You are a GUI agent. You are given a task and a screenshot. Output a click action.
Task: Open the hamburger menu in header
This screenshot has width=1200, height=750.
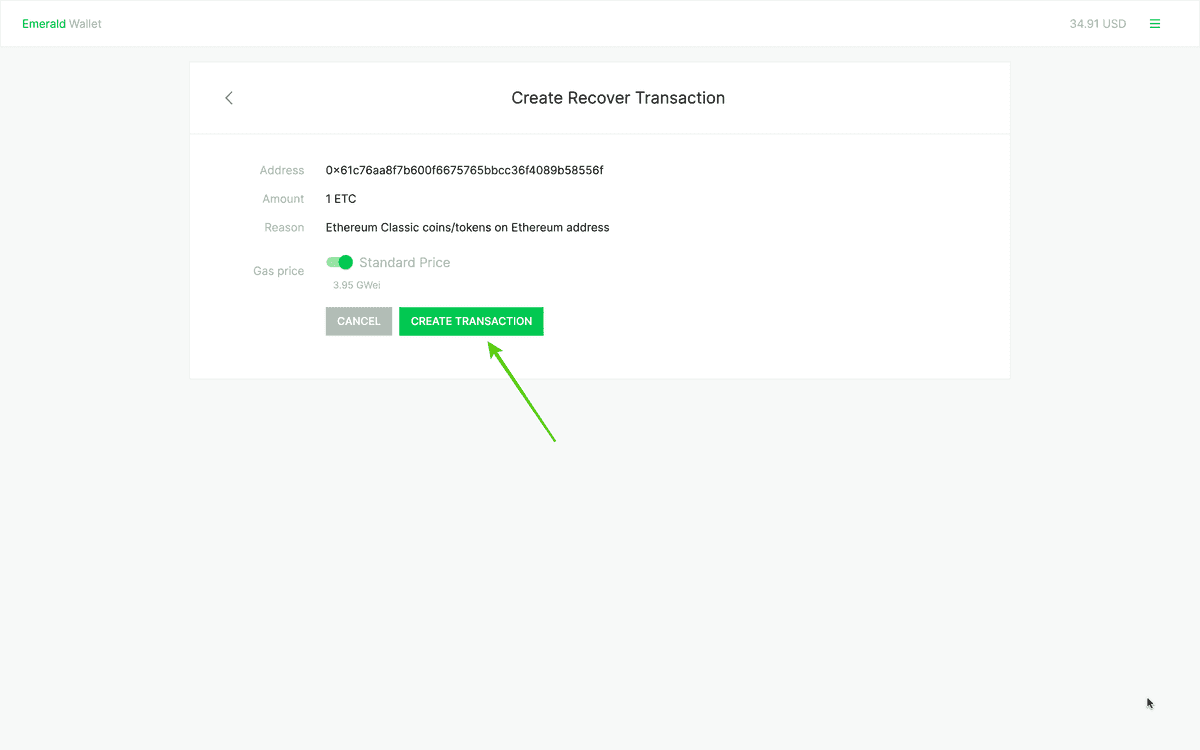click(1155, 24)
